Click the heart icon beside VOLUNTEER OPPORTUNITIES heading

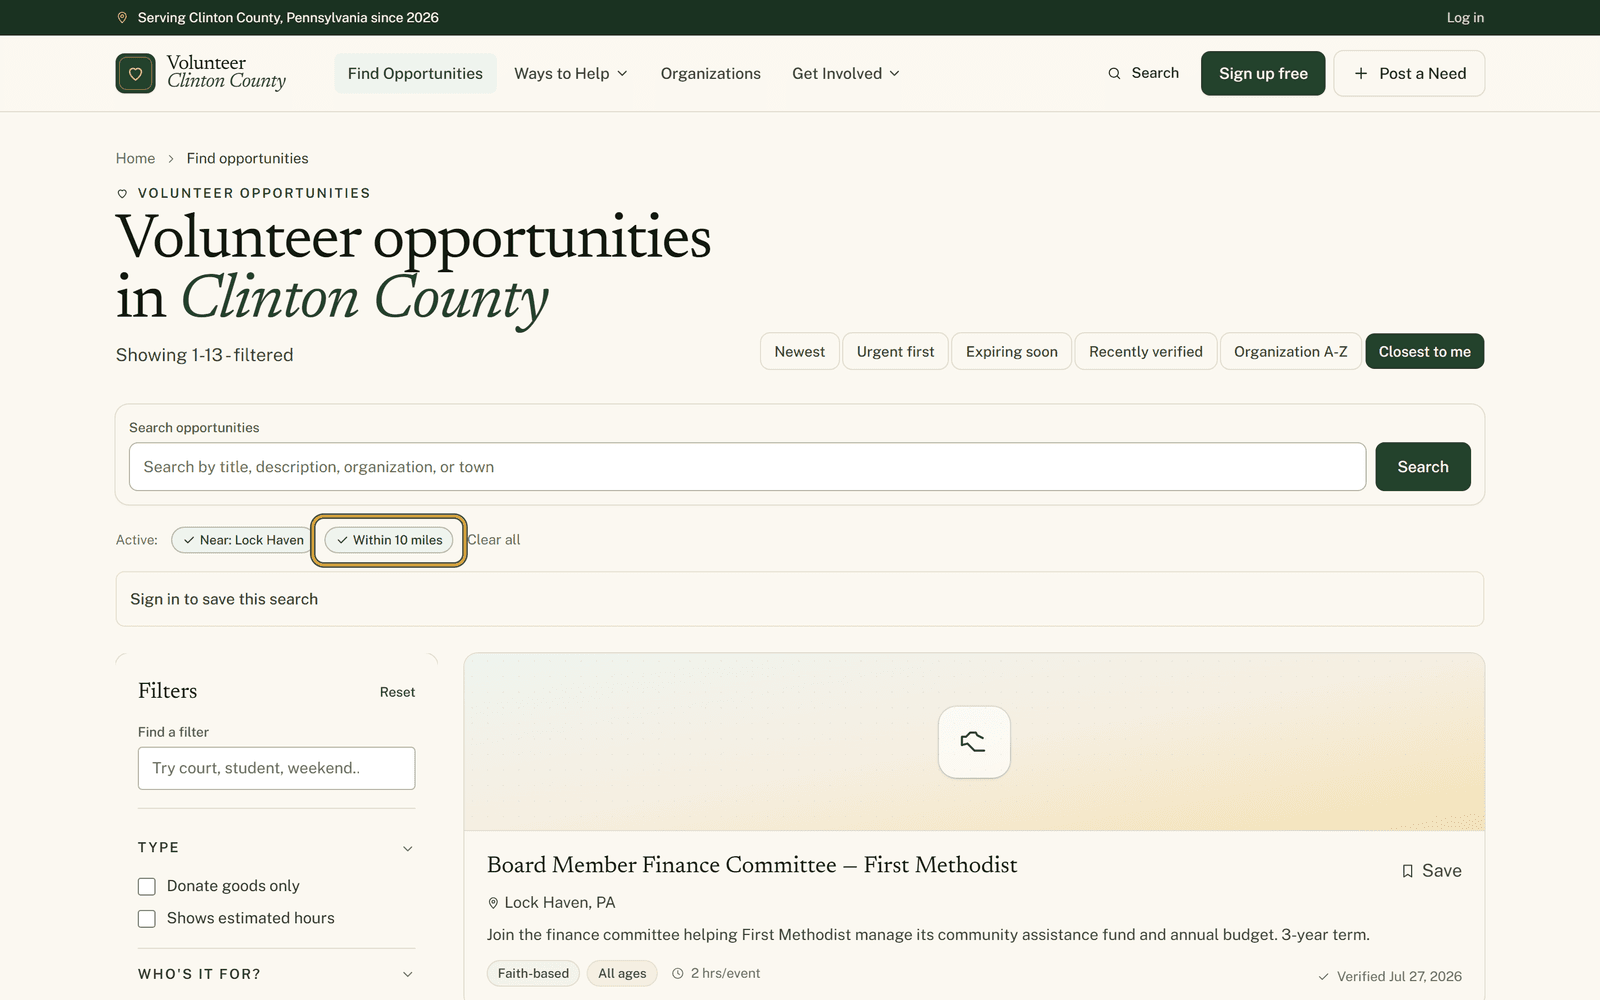122,194
